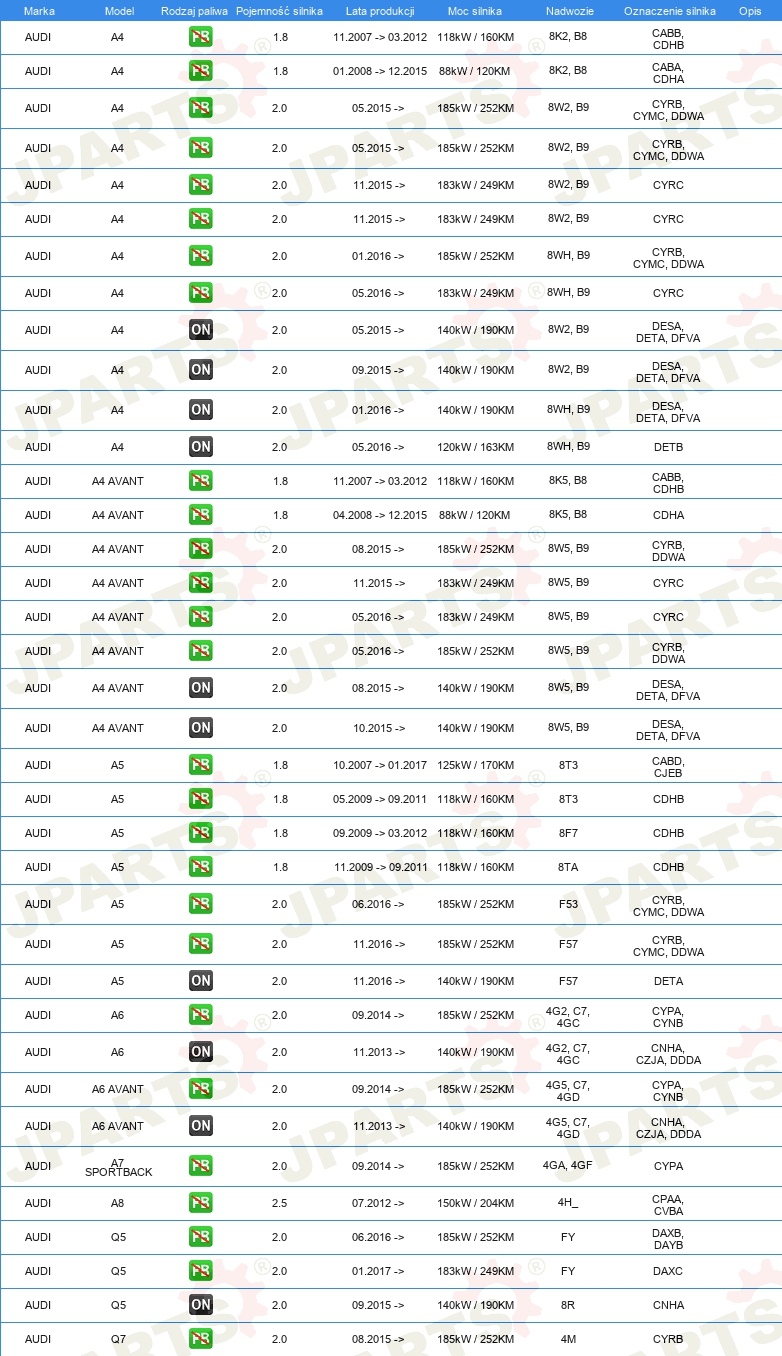Click petrol icon in A5 125kW/170KM row
The height and width of the screenshot is (1356, 782).
(x=201, y=765)
